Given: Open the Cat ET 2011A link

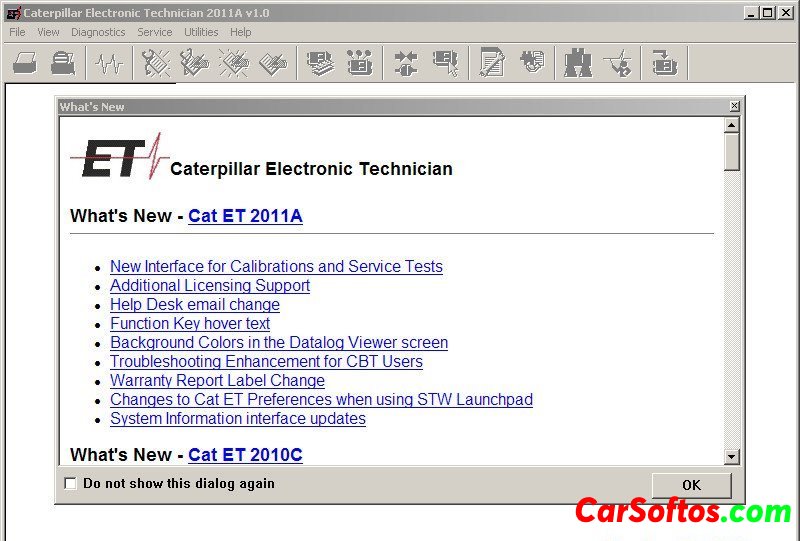Looking at the screenshot, I should point(245,216).
